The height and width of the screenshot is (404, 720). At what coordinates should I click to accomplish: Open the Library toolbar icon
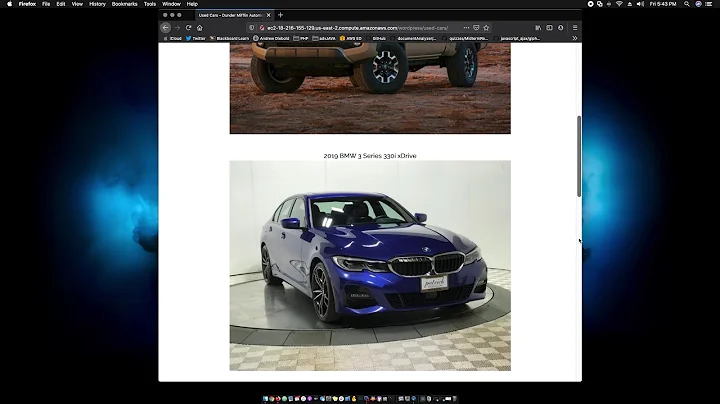538,28
